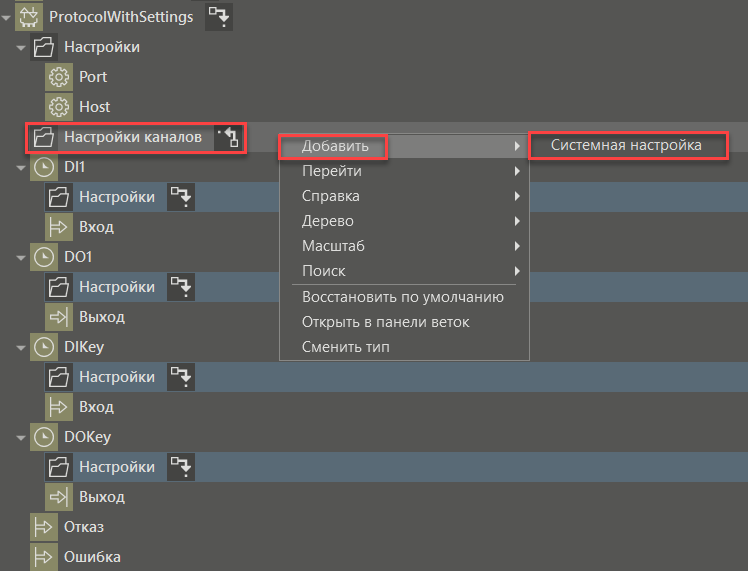Select Настройки label under DI1
Screen dimensions: 748x571
[x=117, y=197]
